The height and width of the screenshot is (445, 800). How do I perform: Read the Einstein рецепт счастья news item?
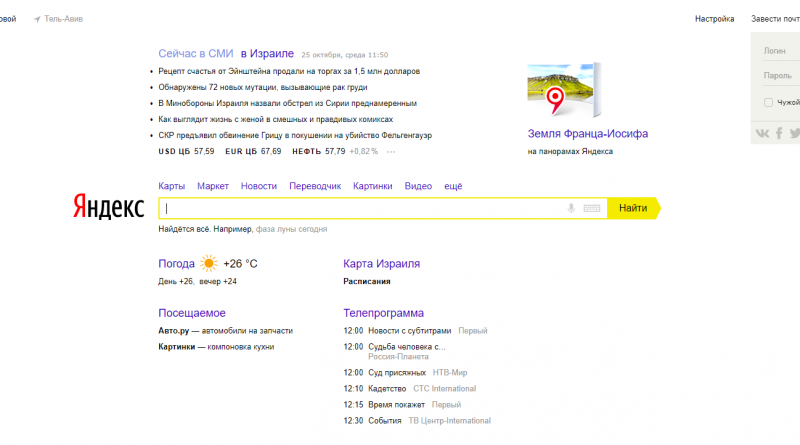(x=289, y=71)
